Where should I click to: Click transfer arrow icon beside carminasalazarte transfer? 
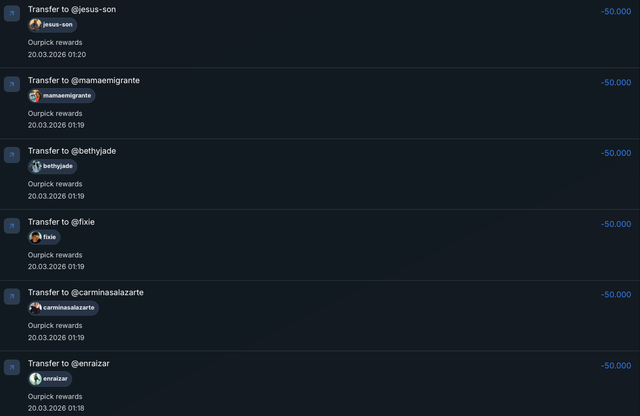tap(12, 297)
